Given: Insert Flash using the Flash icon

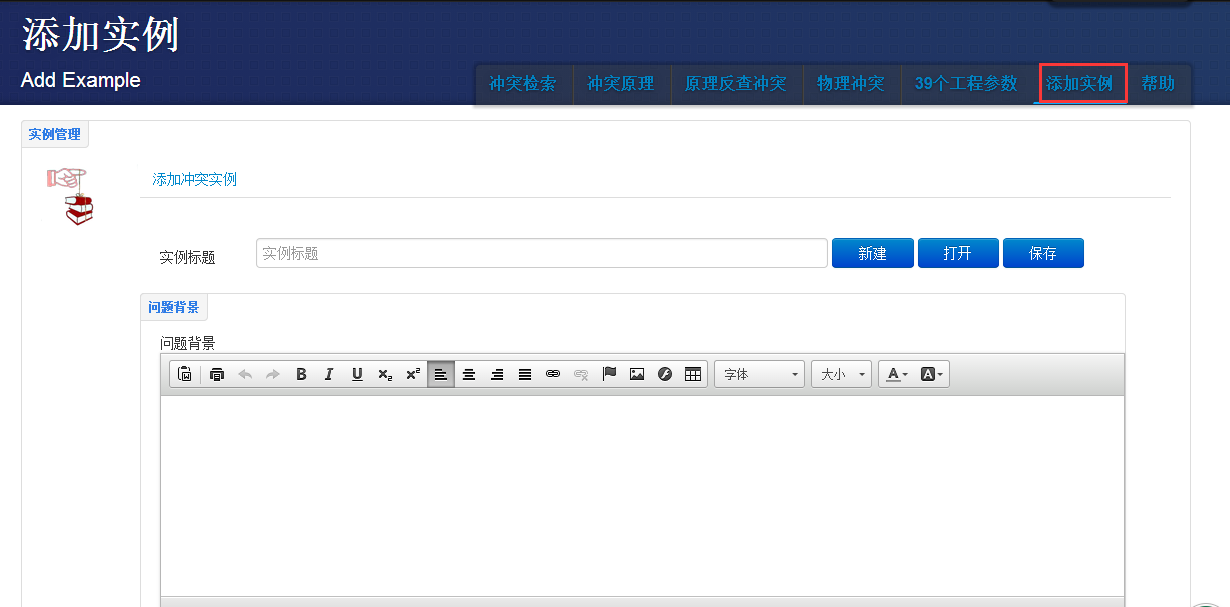Looking at the screenshot, I should point(665,374).
